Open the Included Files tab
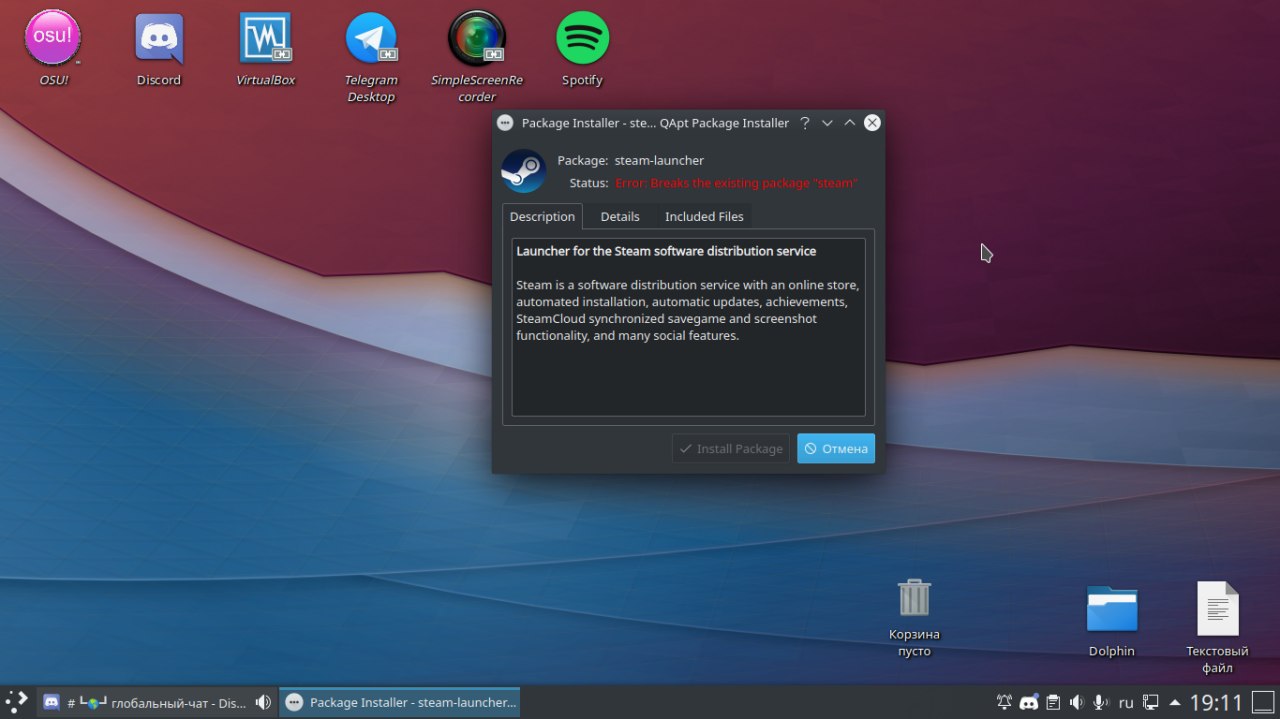The height and width of the screenshot is (719, 1280). [x=704, y=216]
